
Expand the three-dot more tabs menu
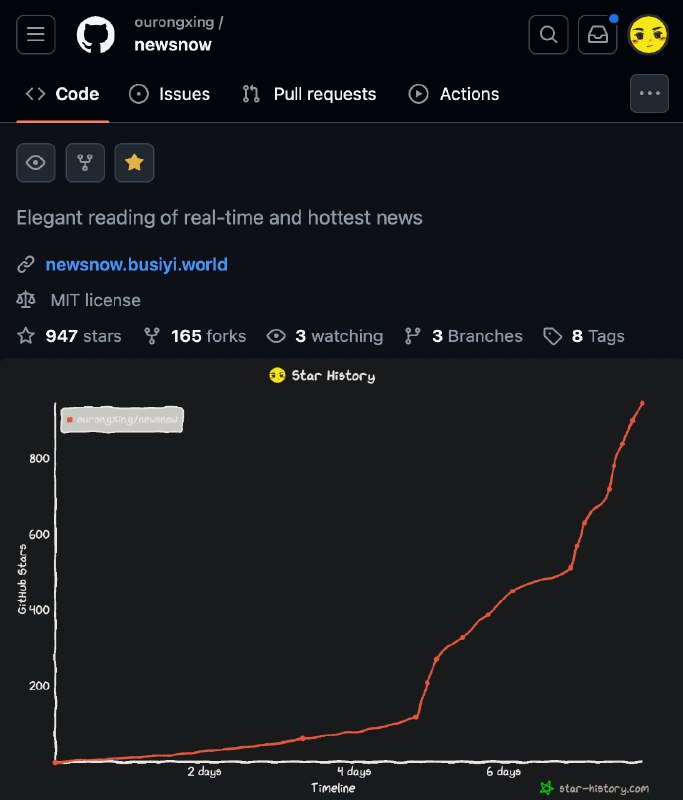point(649,93)
